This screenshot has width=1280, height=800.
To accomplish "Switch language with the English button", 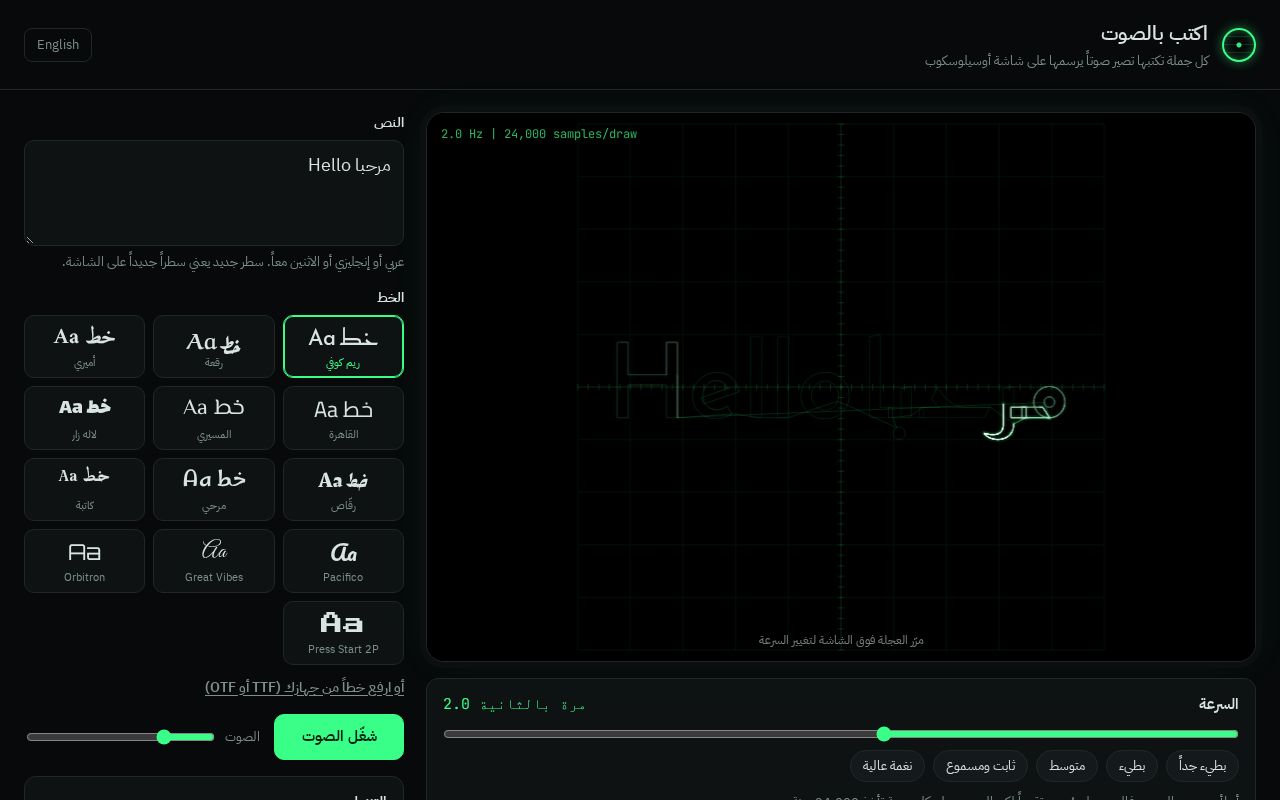I will tap(58, 45).
